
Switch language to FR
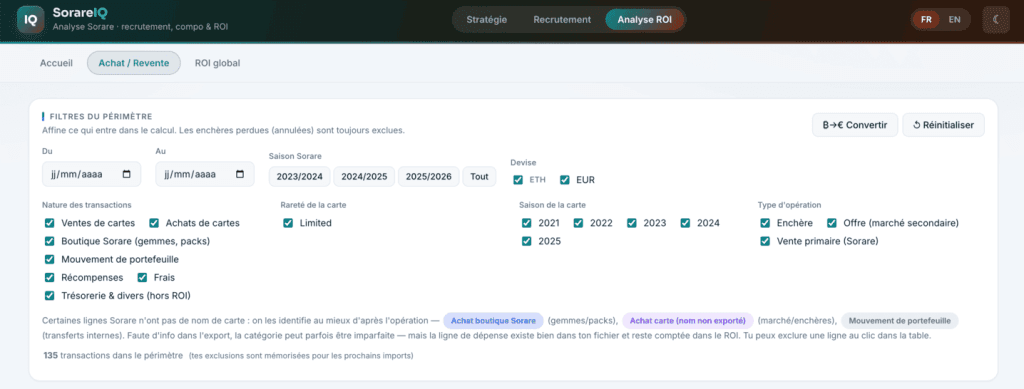tap(926, 20)
